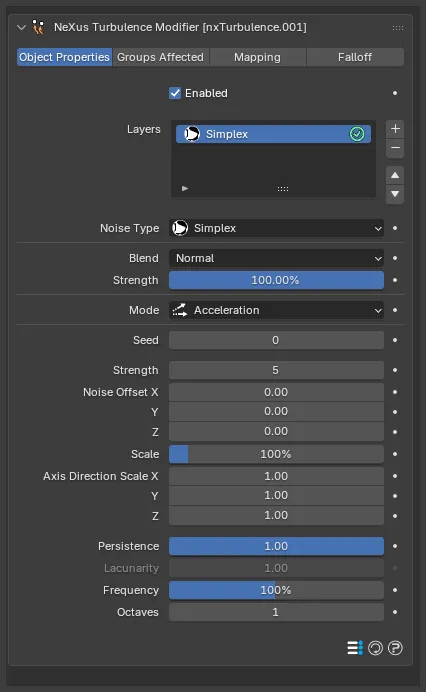Move layer up with the up arrow
The image size is (426, 692).
(x=395, y=176)
